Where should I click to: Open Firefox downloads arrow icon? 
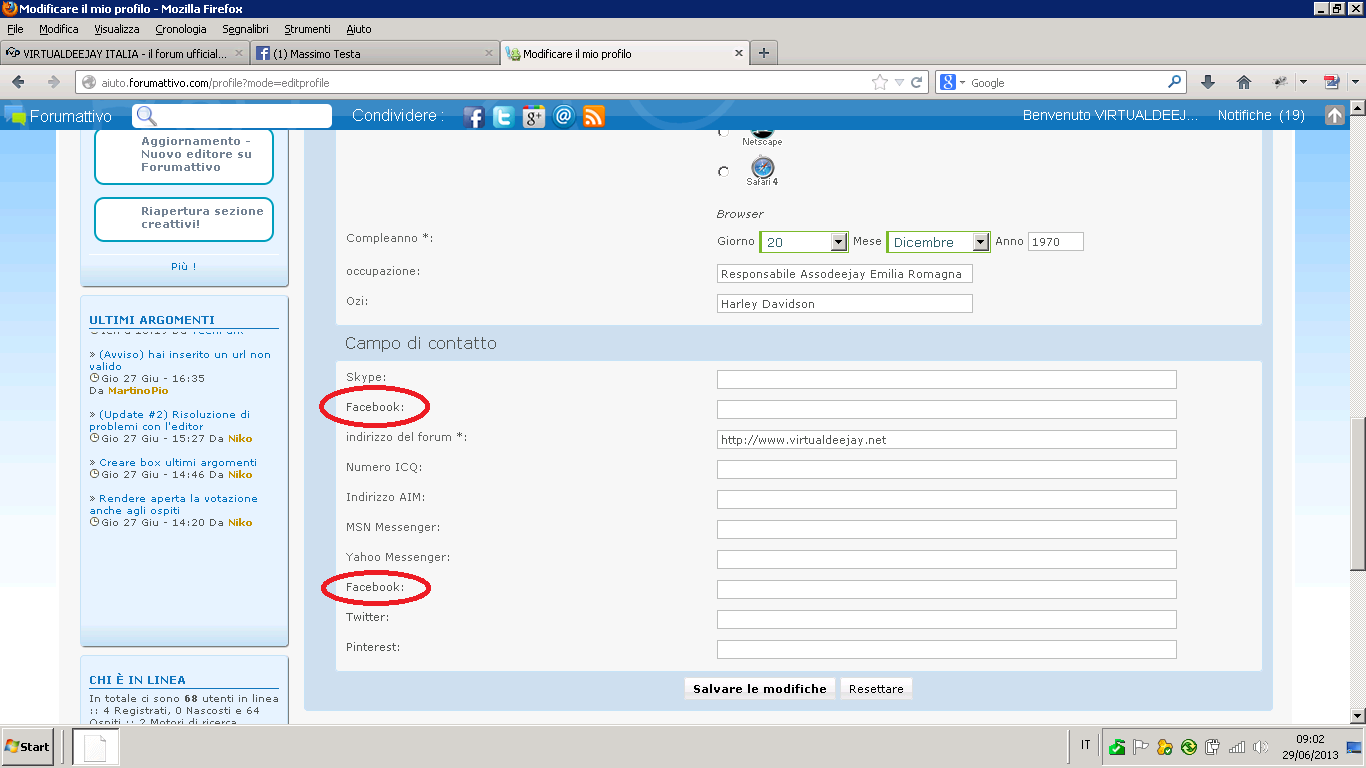1208,82
